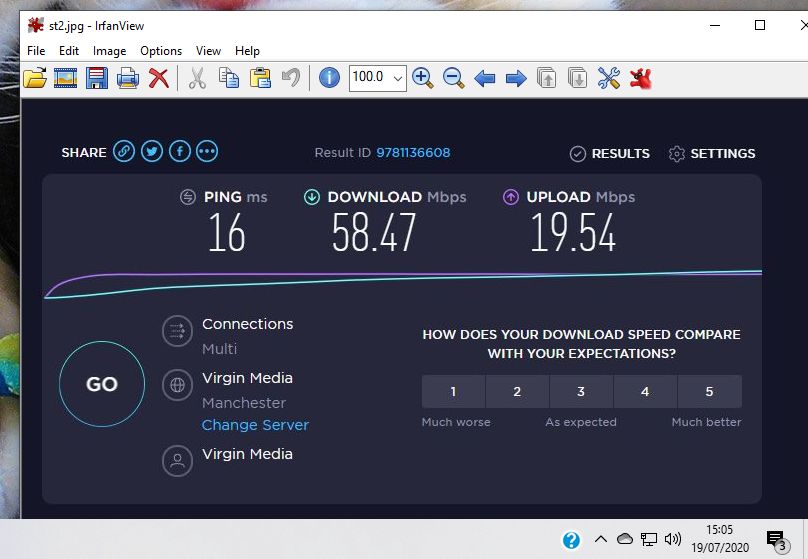Show hidden tray icons with chevron

(x=600, y=539)
